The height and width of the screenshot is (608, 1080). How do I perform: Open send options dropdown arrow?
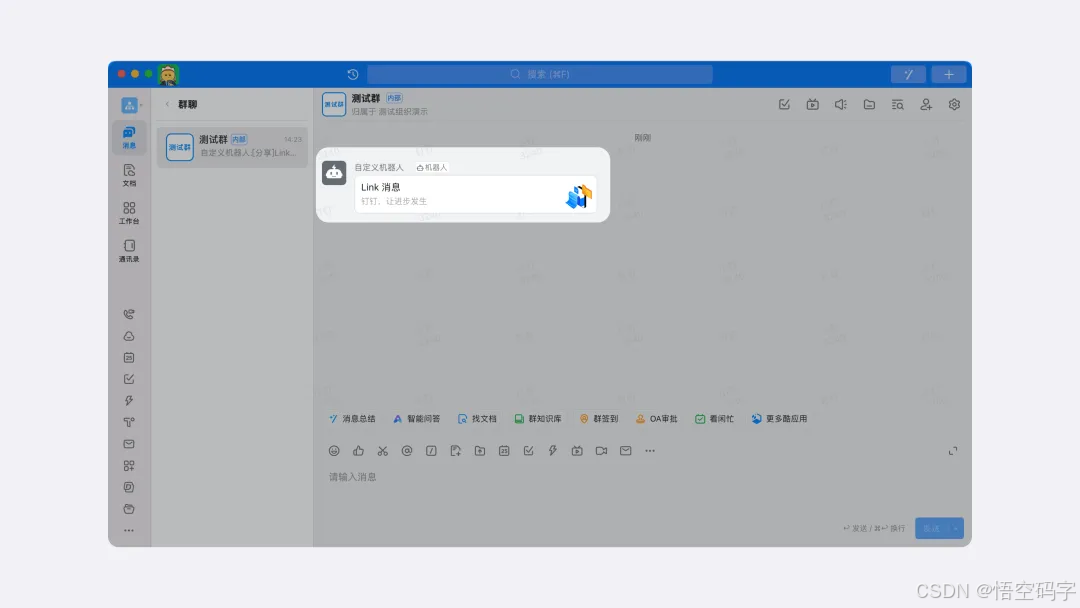tap(956, 528)
